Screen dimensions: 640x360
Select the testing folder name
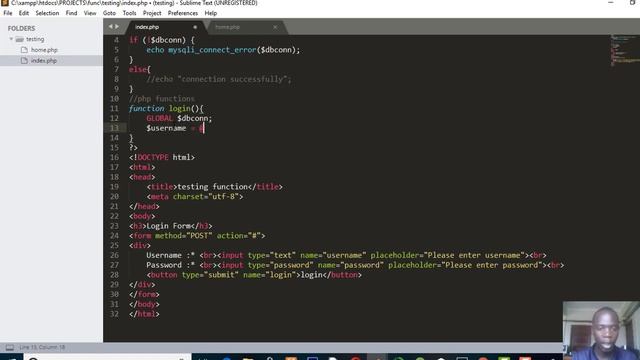point(35,39)
